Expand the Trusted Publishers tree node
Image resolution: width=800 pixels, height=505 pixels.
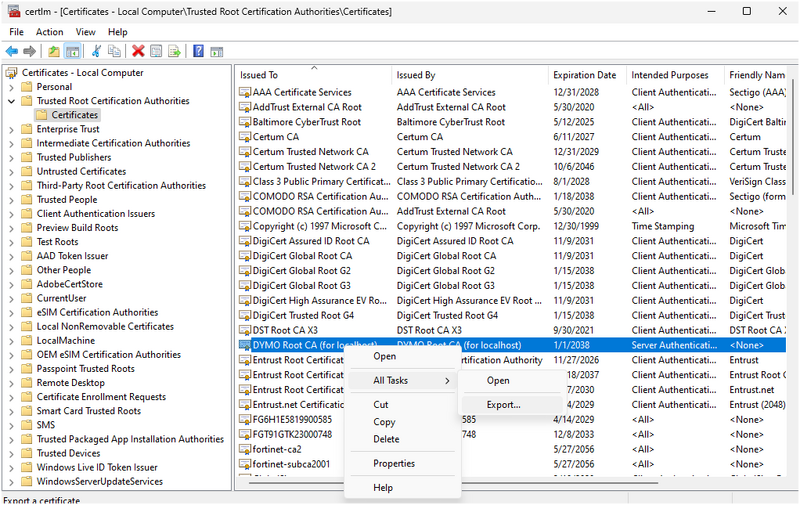[x=11, y=157]
